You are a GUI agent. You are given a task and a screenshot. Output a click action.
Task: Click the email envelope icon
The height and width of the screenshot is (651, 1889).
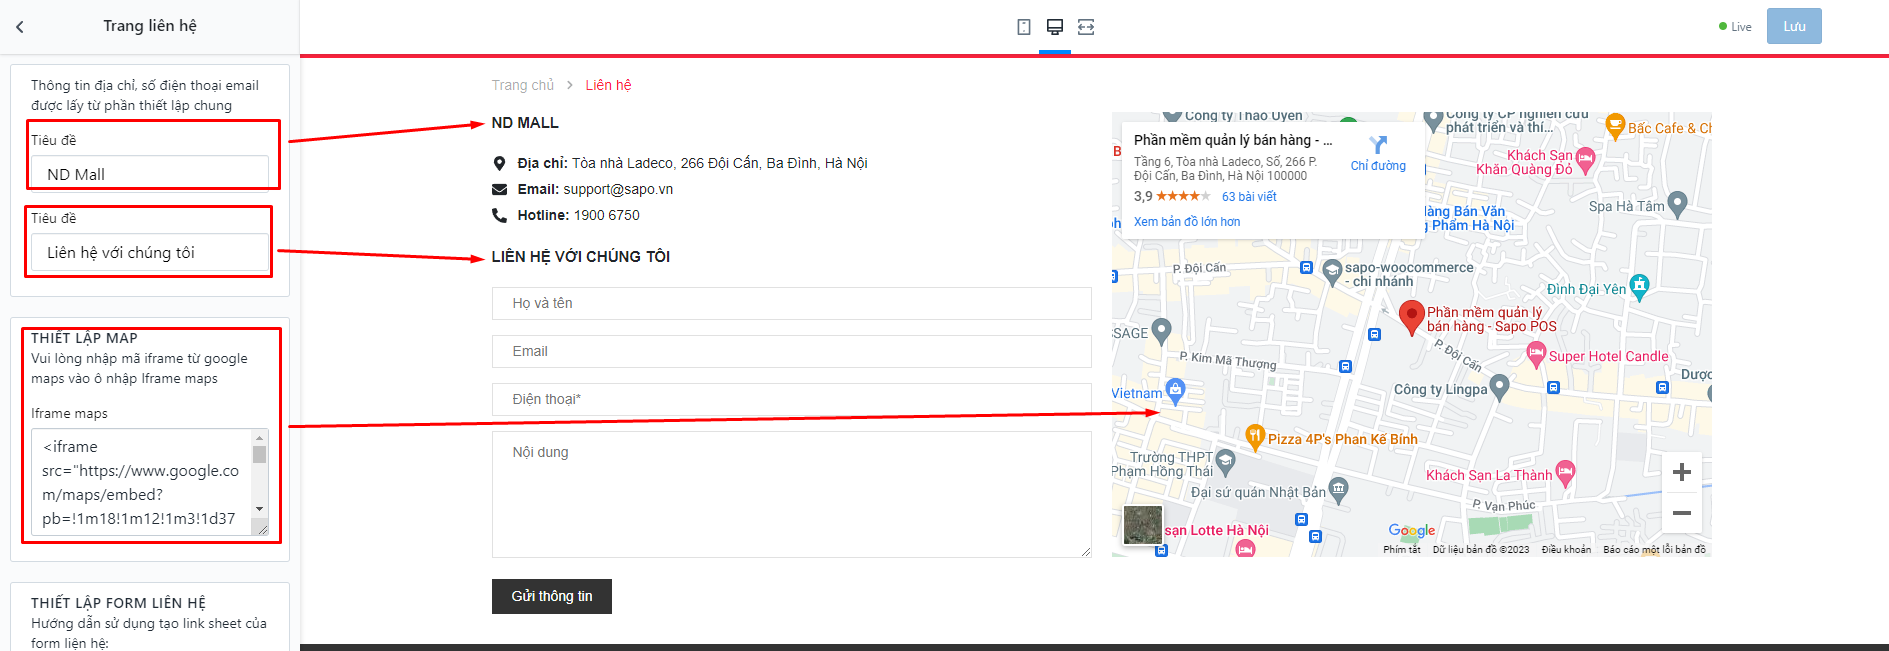499,189
